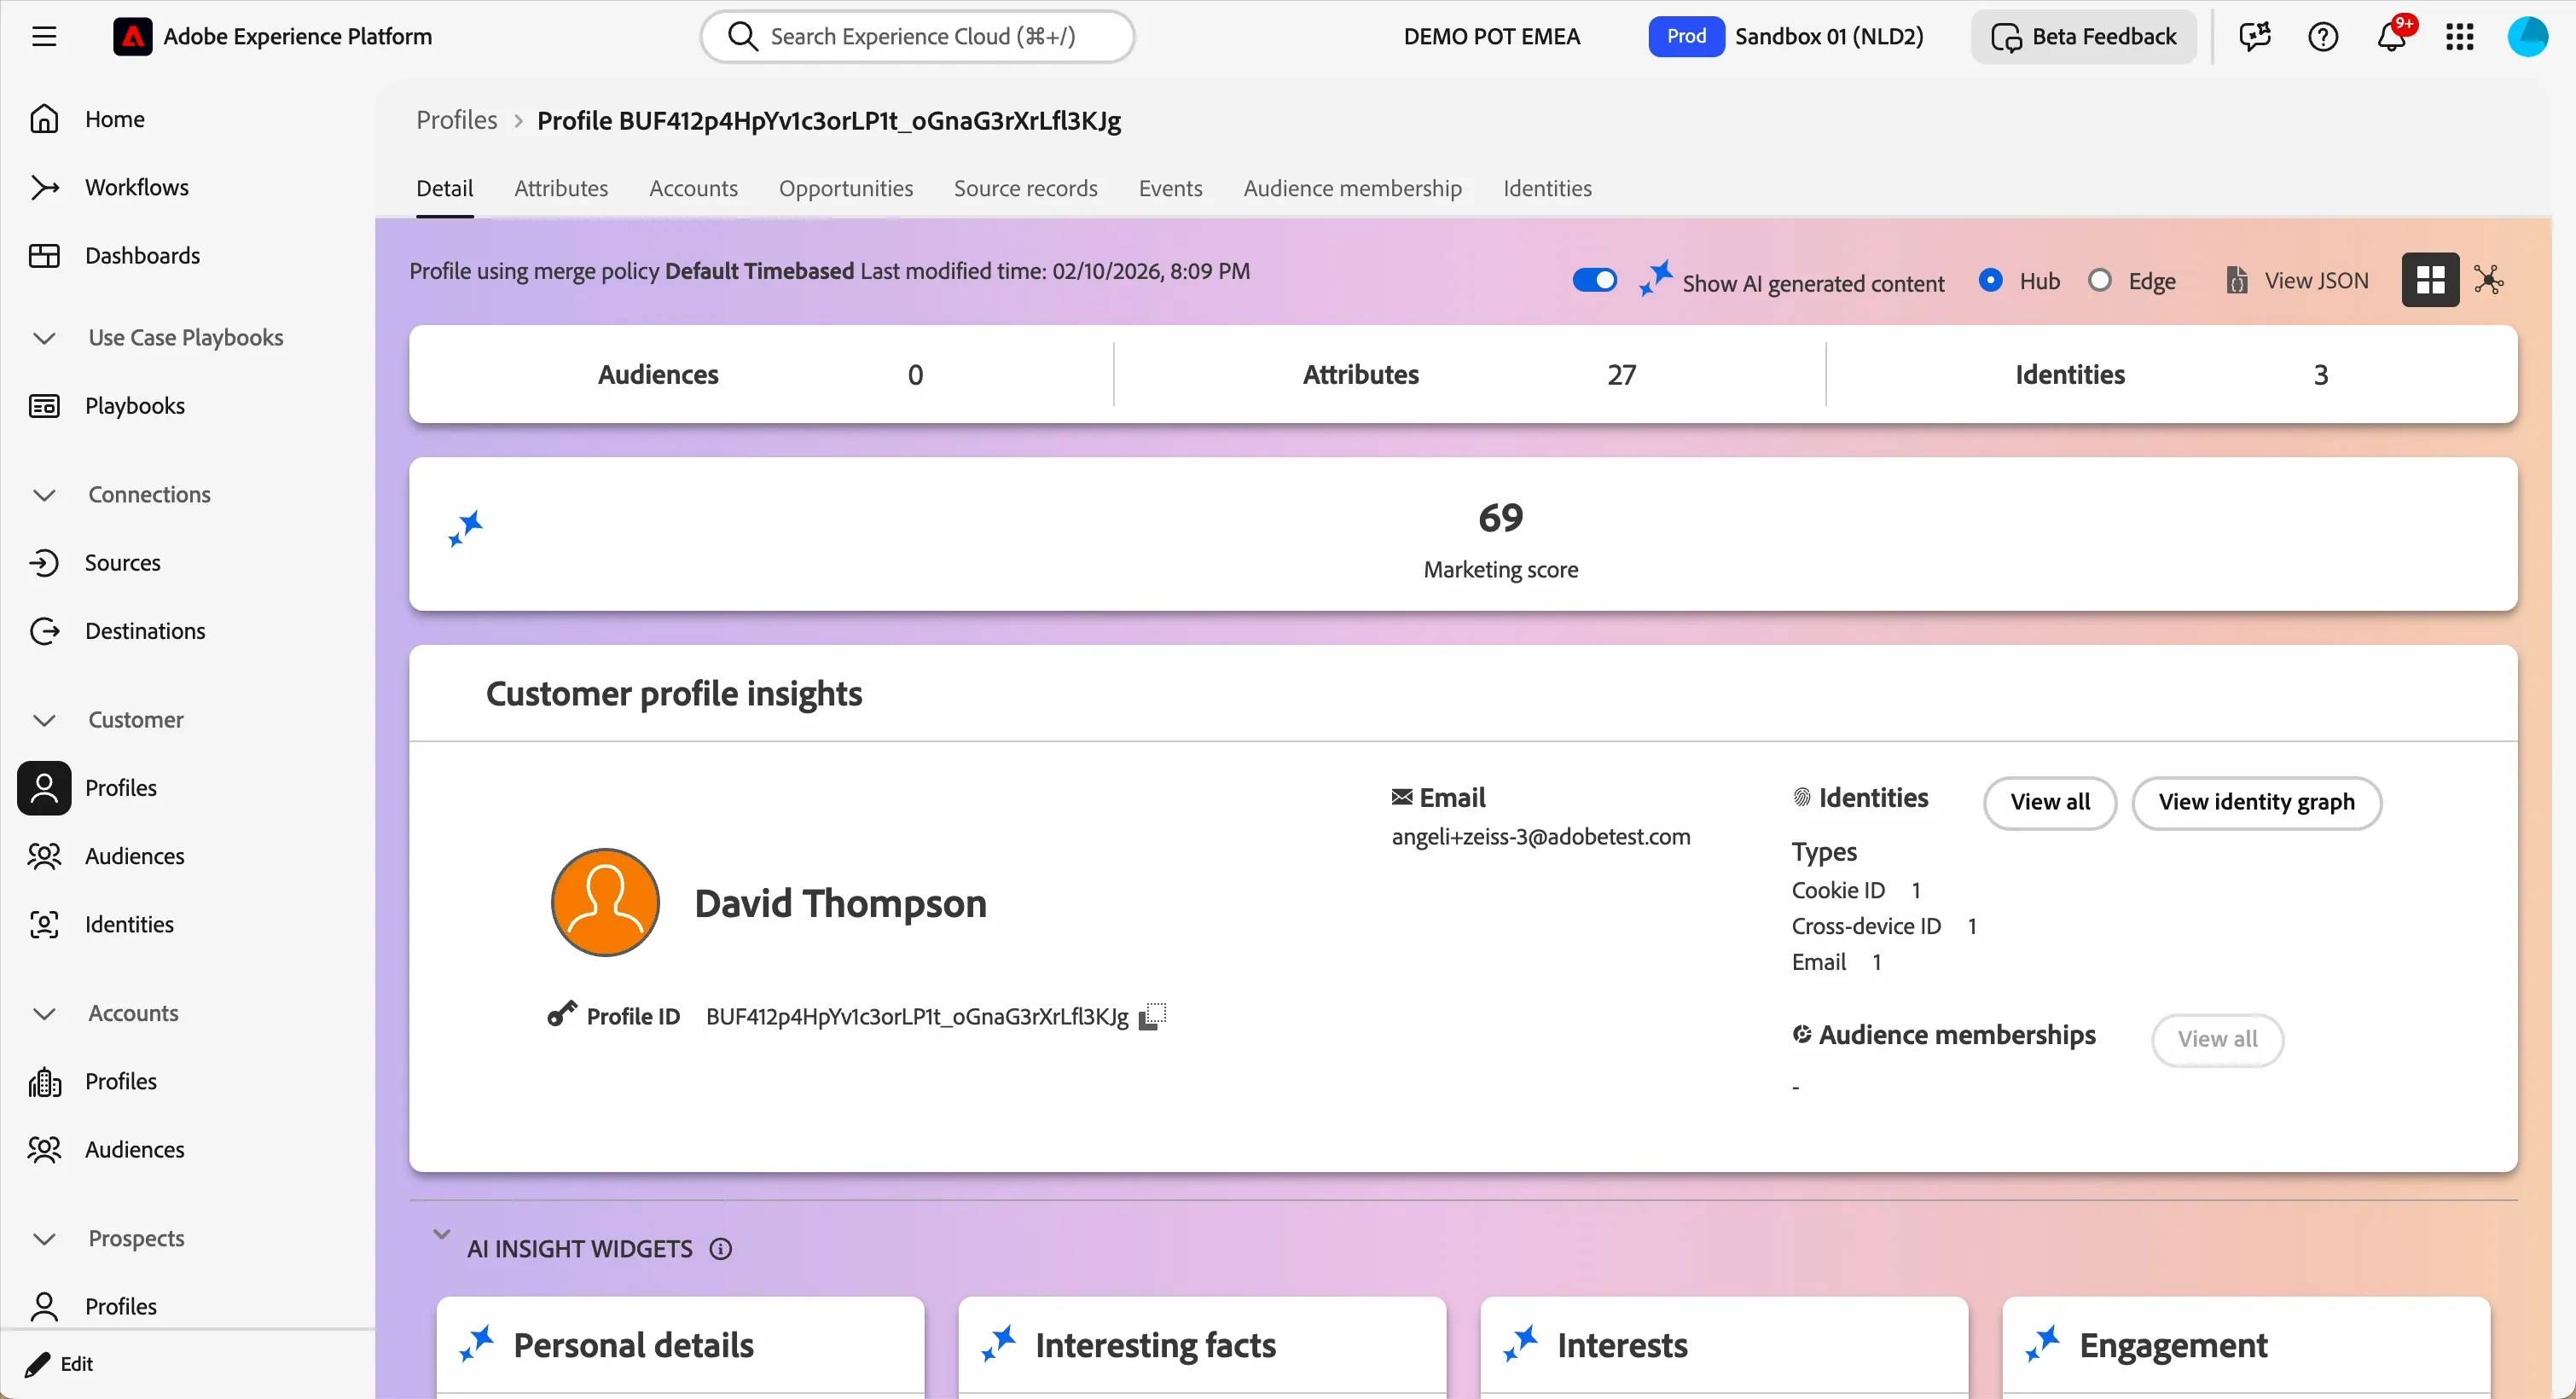Navigate to Profiles breadcrumb link
This screenshot has height=1399, width=2576.
(457, 120)
